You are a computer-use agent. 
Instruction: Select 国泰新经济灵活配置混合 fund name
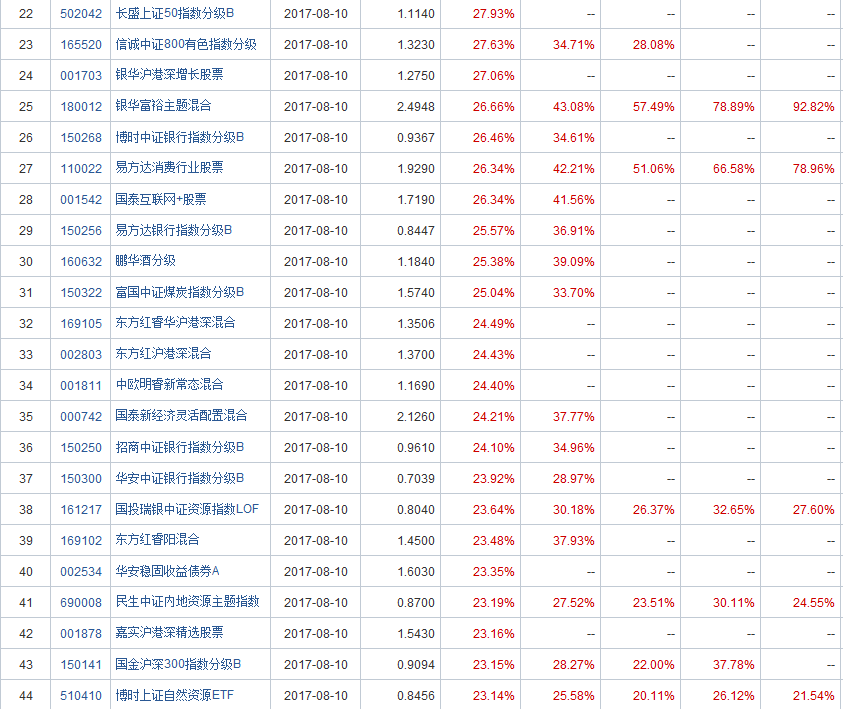(x=181, y=416)
